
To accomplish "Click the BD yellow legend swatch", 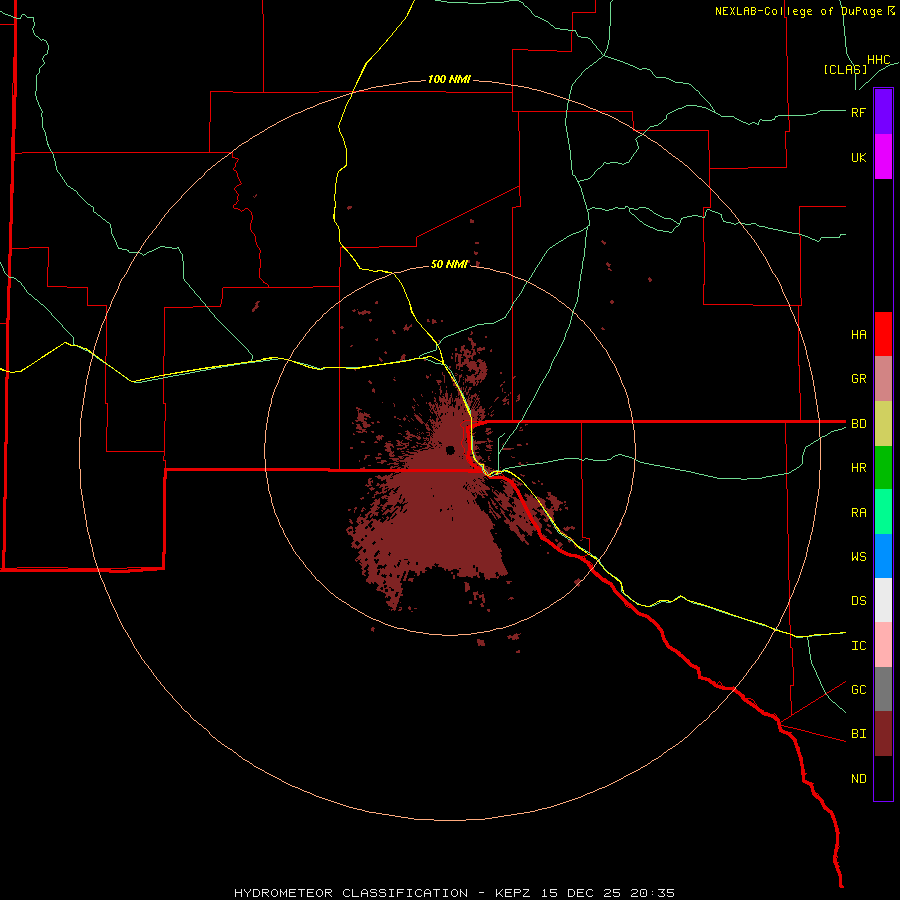I will [883, 424].
